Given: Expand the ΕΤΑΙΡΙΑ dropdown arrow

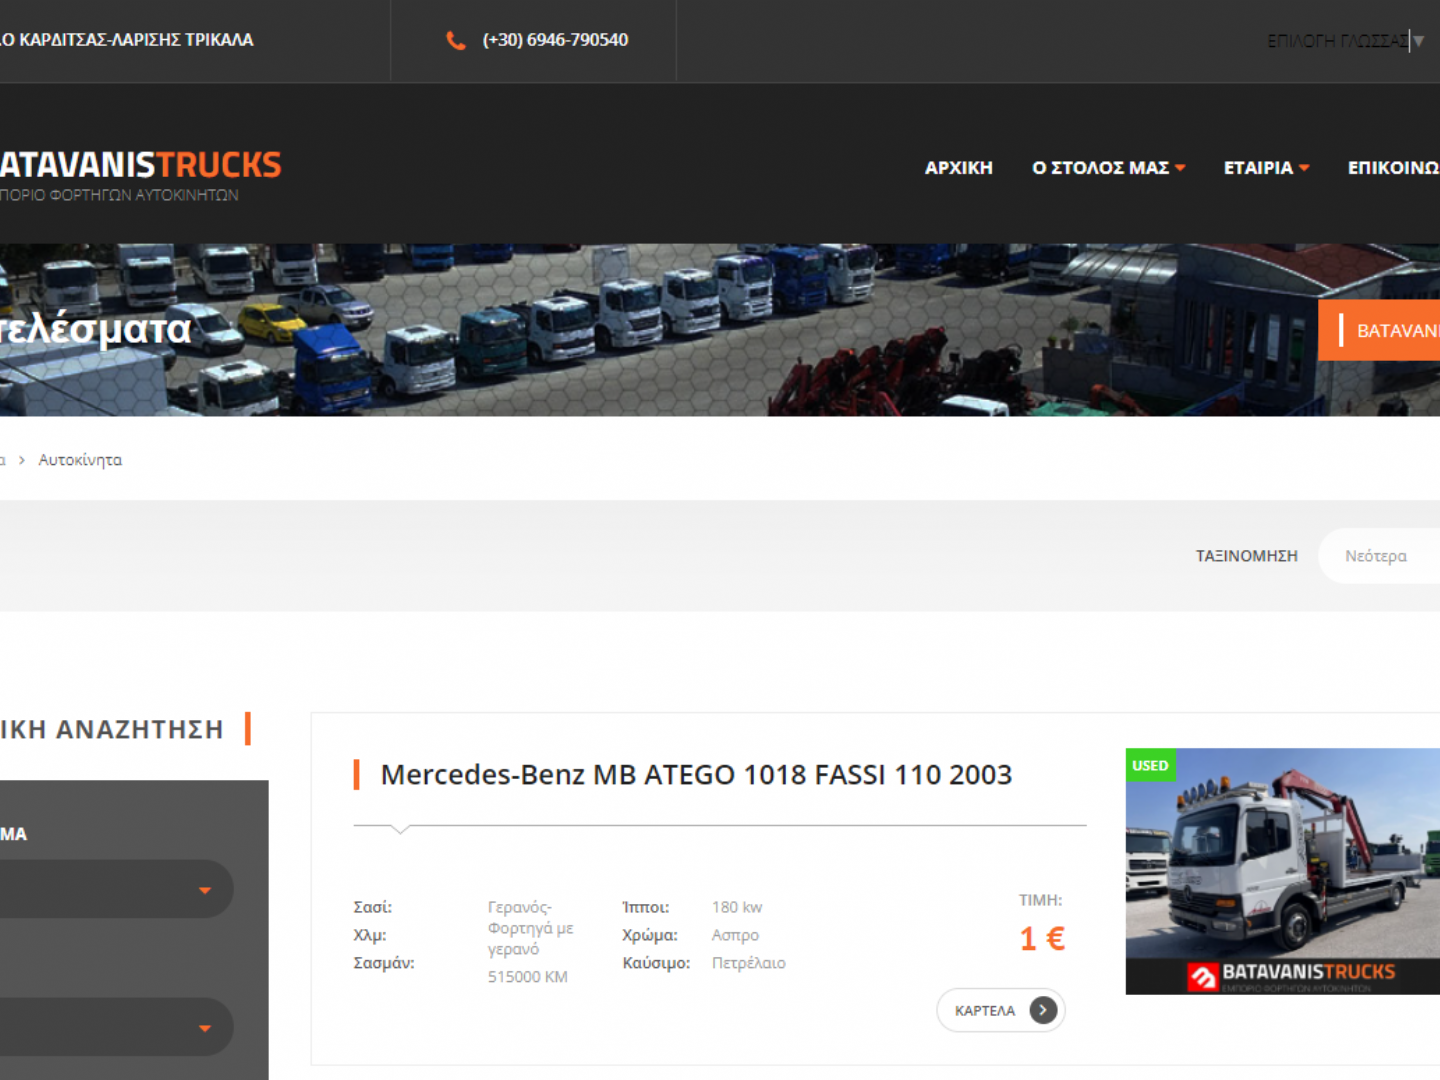Looking at the screenshot, I should point(1304,168).
